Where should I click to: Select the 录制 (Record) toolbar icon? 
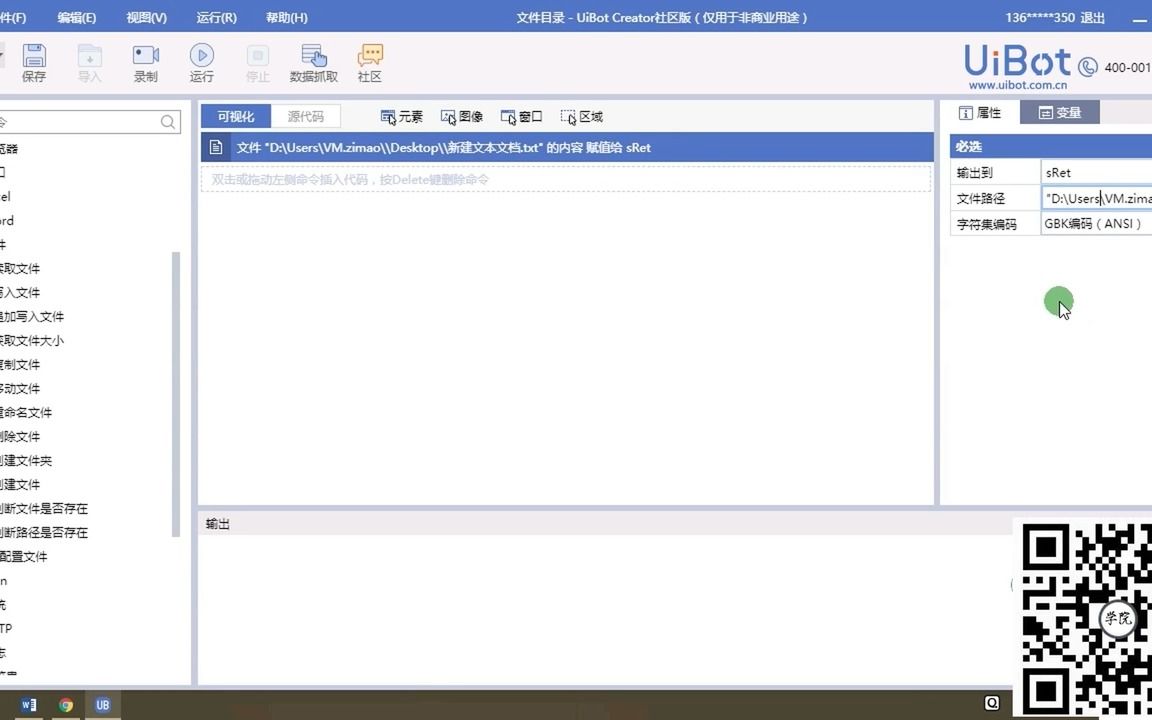[x=145, y=62]
